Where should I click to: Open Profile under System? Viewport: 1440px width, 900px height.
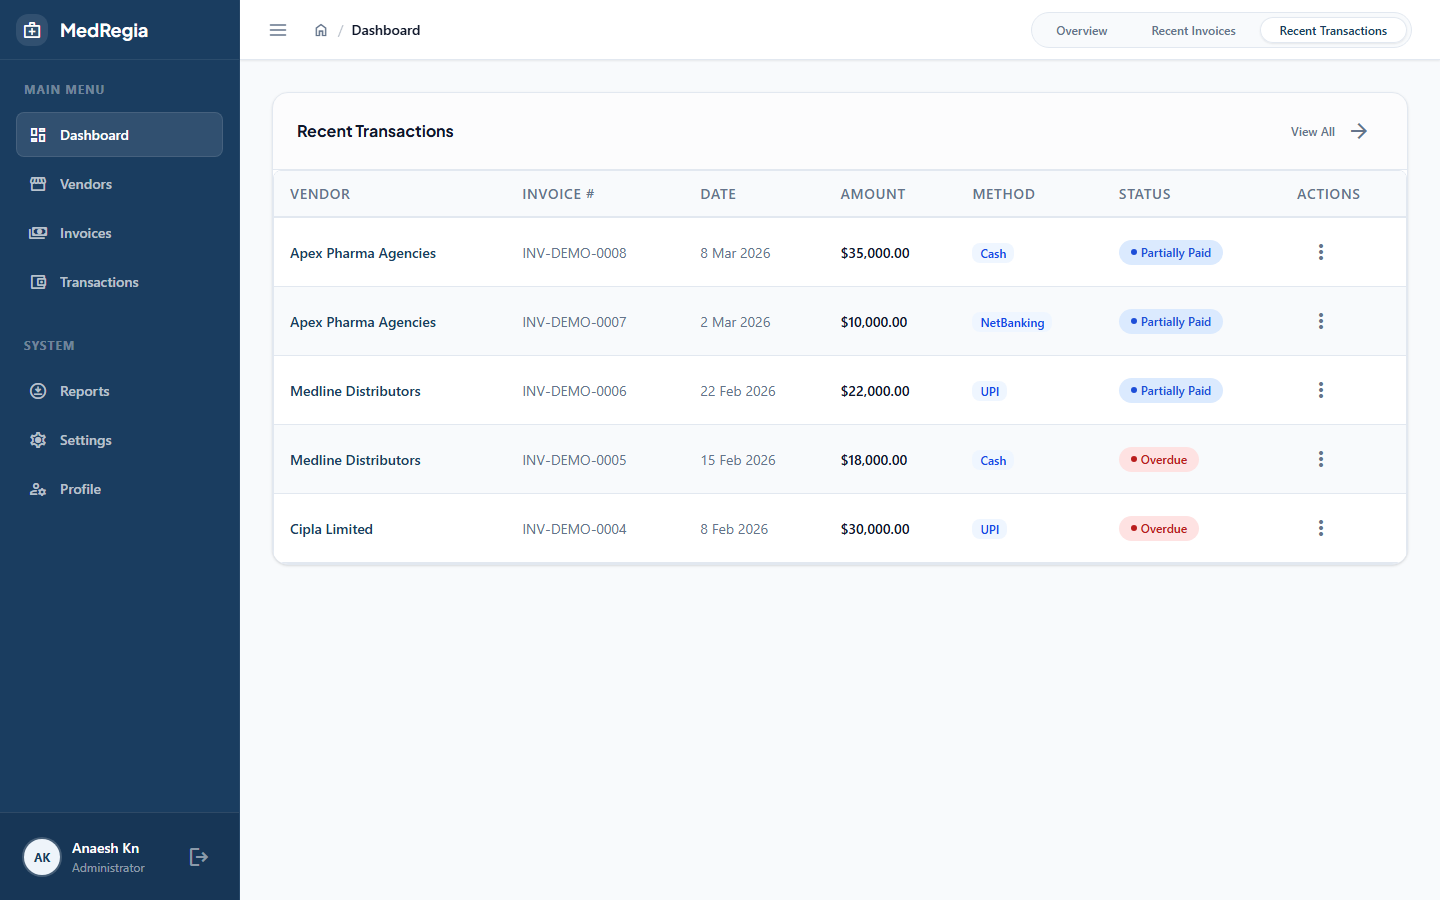(x=119, y=489)
